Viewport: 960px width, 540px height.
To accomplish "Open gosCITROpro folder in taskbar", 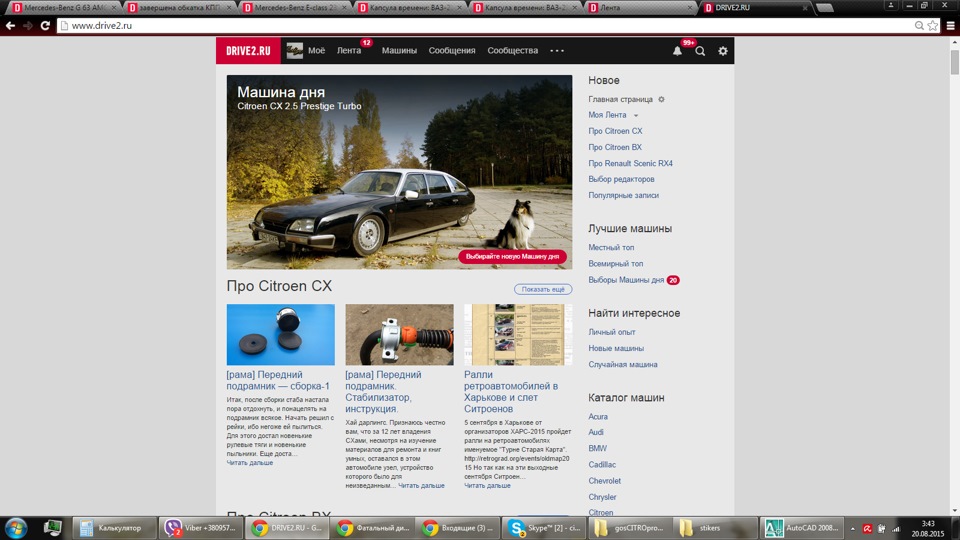I will pos(630,528).
